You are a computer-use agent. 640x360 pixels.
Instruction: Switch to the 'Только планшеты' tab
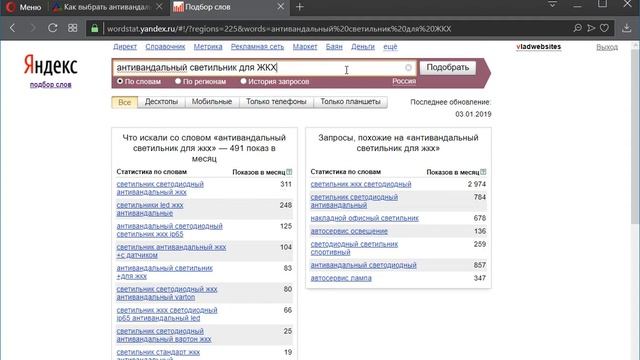[x=350, y=102]
